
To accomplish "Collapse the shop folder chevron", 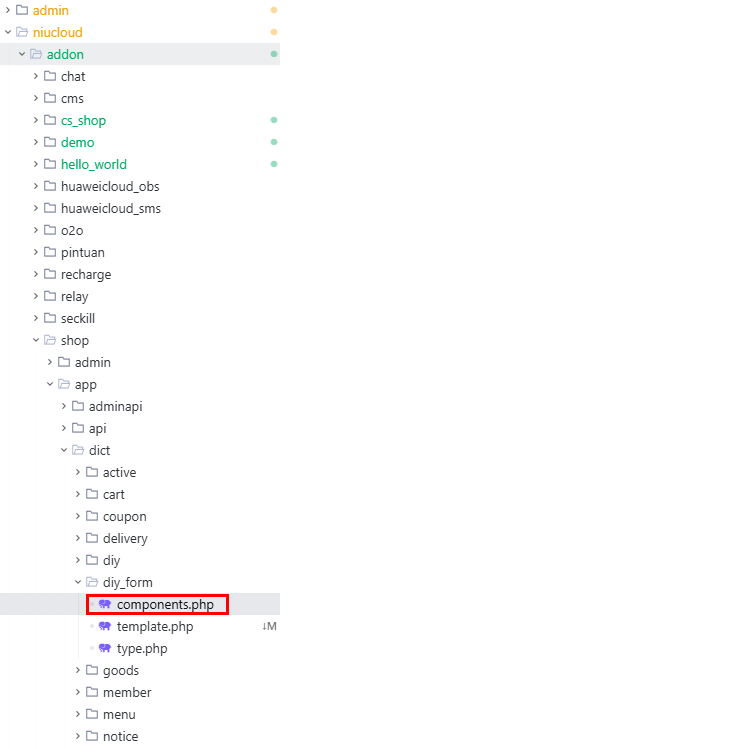I will (x=36, y=340).
